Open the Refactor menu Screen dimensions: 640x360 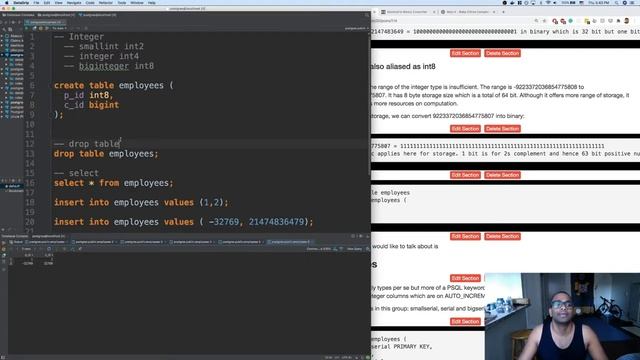point(106,3)
